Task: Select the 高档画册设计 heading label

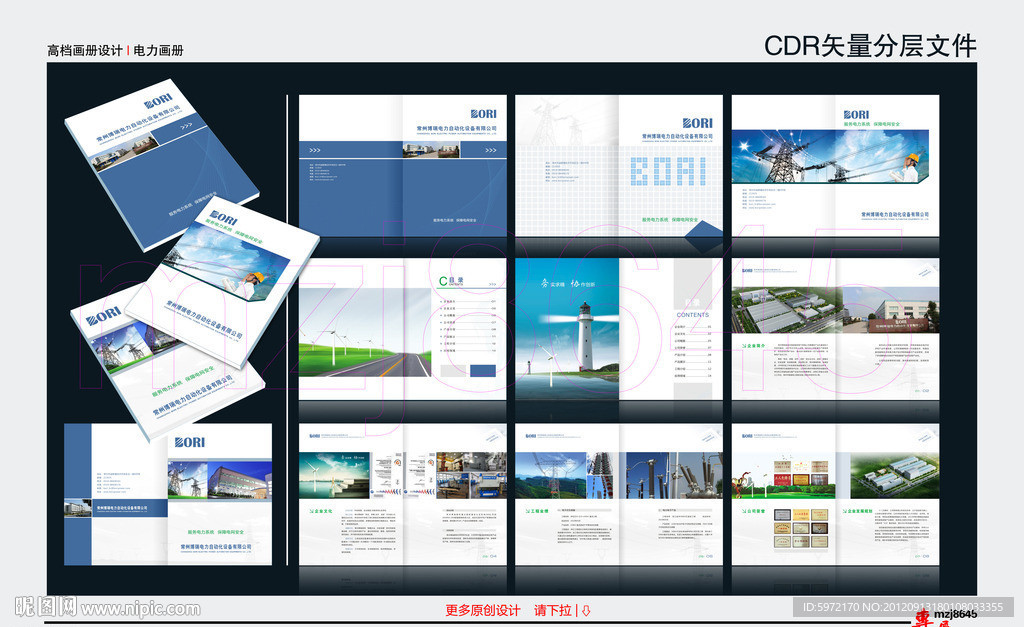Action: (x=85, y=50)
